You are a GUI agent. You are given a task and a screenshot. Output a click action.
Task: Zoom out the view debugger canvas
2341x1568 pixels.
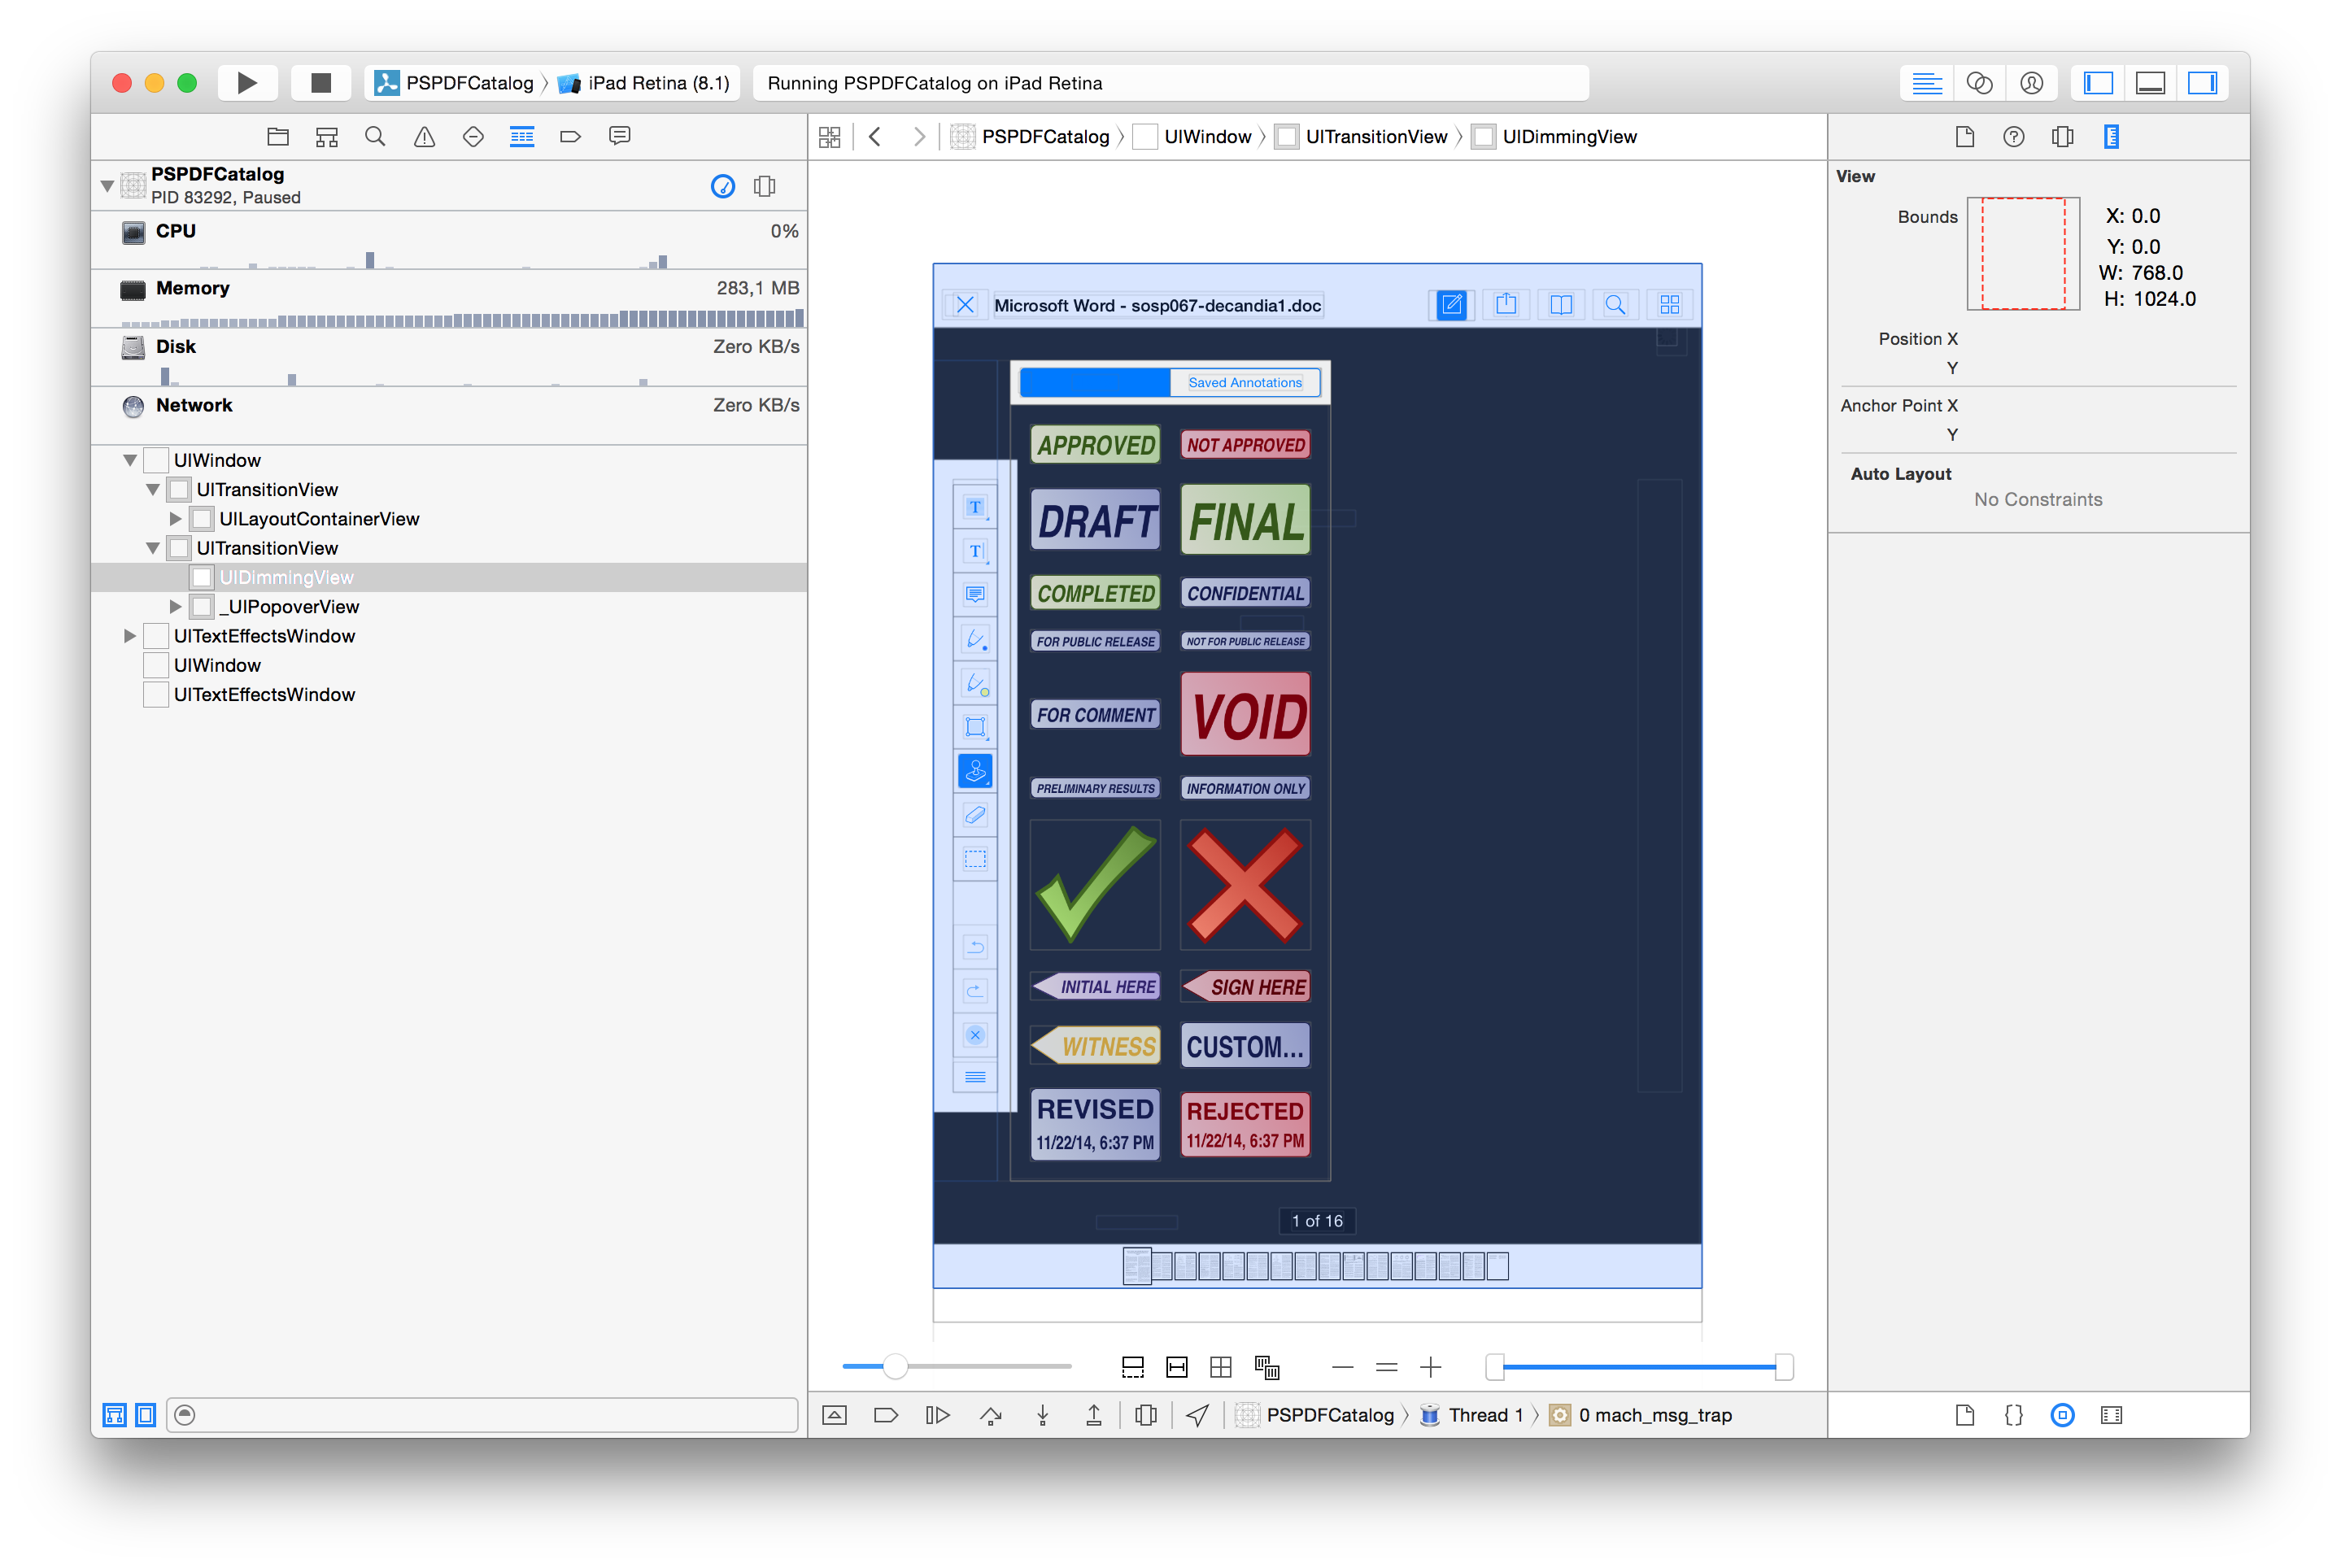1342,1366
